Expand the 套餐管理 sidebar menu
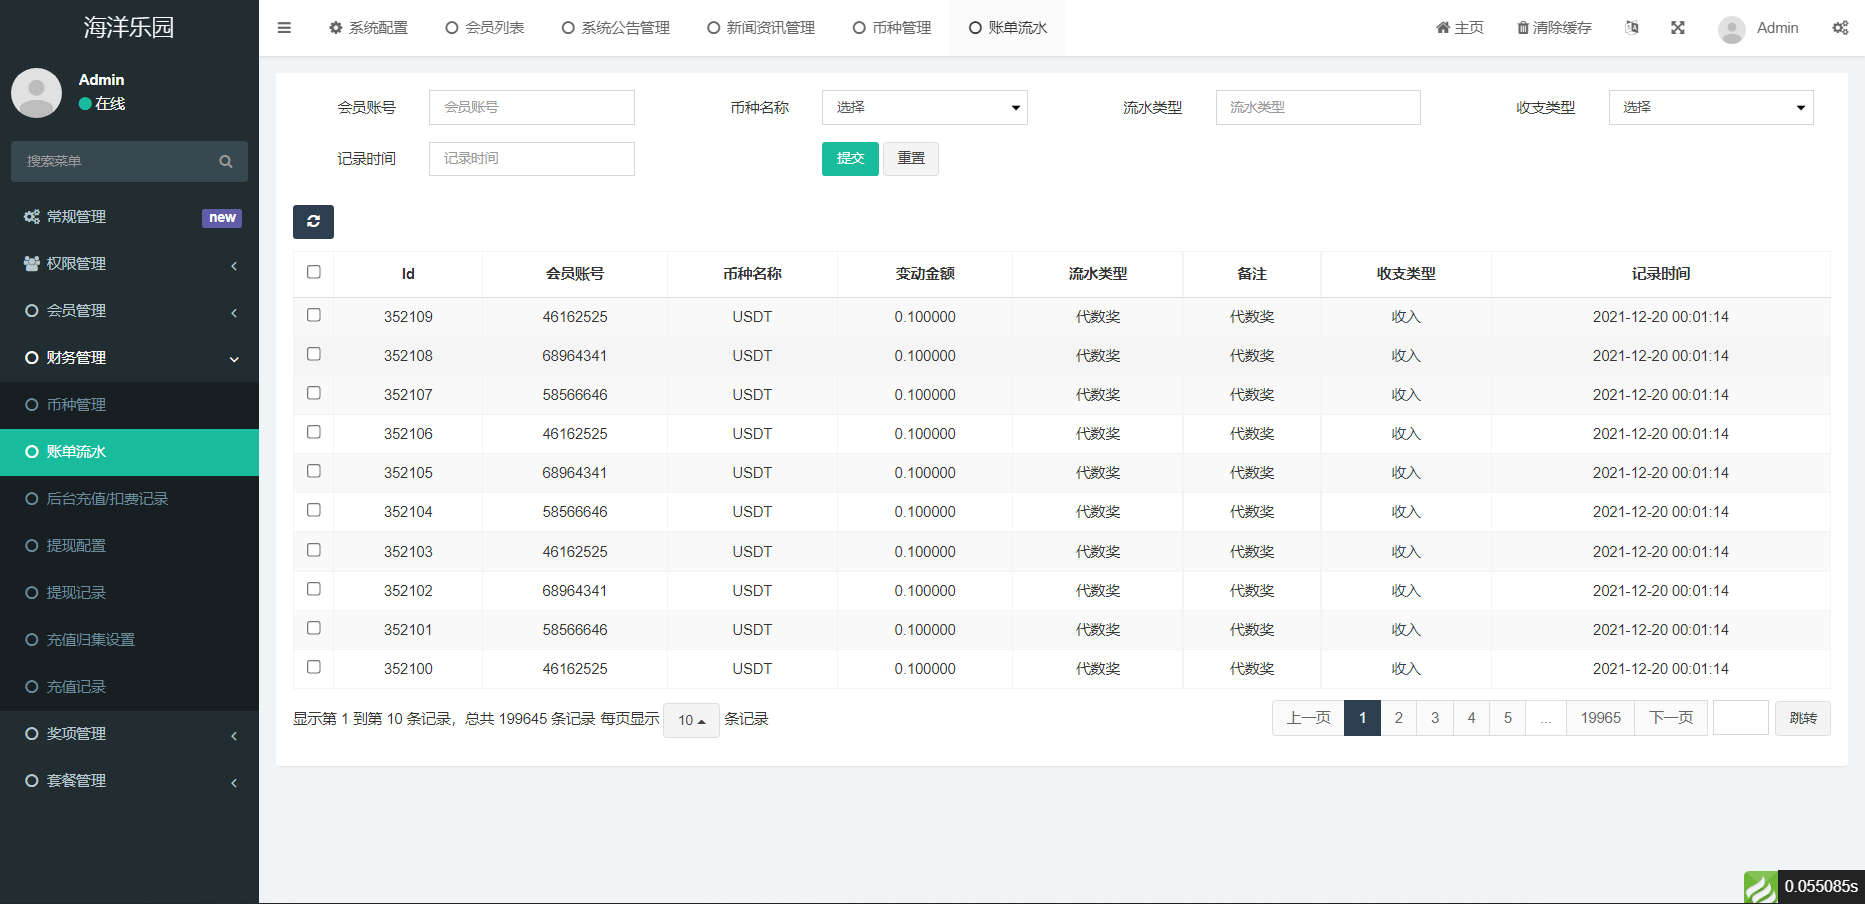Viewport: 1865px width, 904px height. (x=129, y=781)
